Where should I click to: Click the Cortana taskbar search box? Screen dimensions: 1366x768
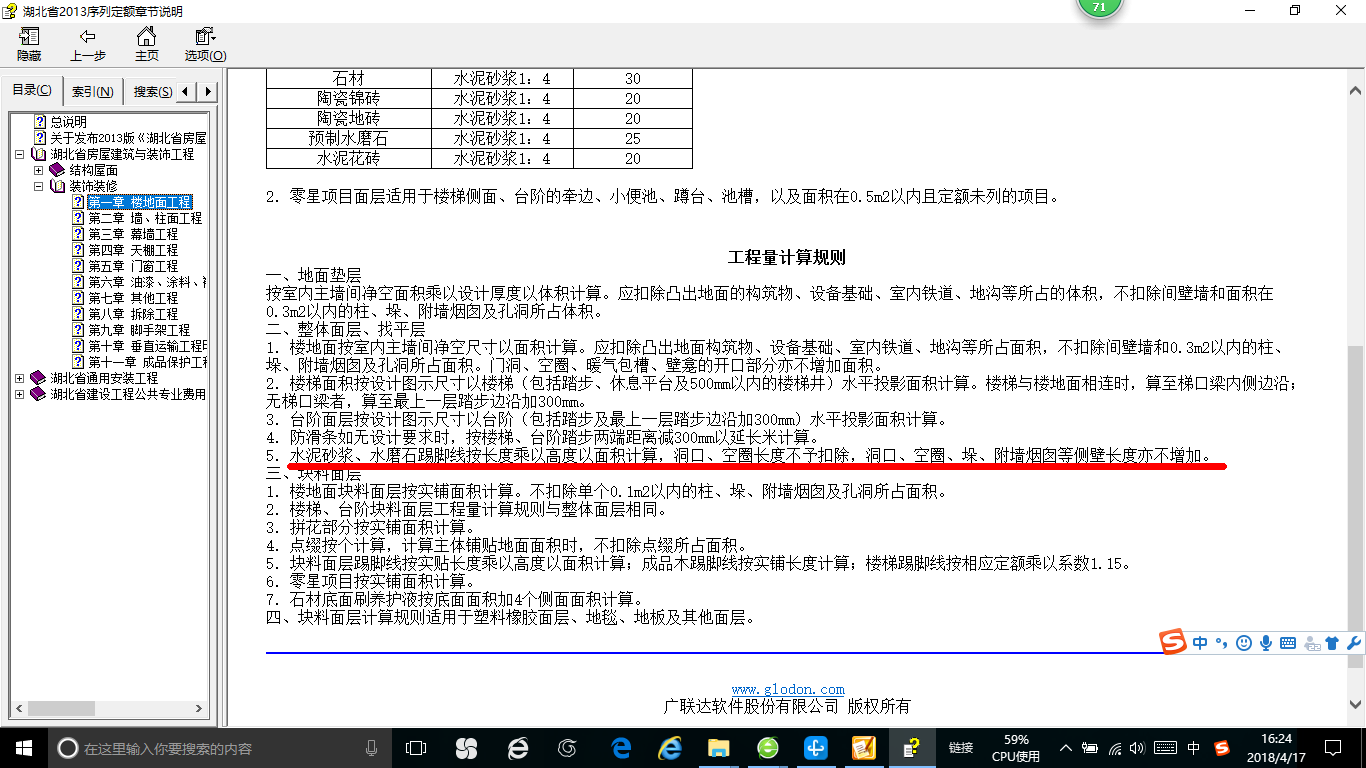(219, 748)
